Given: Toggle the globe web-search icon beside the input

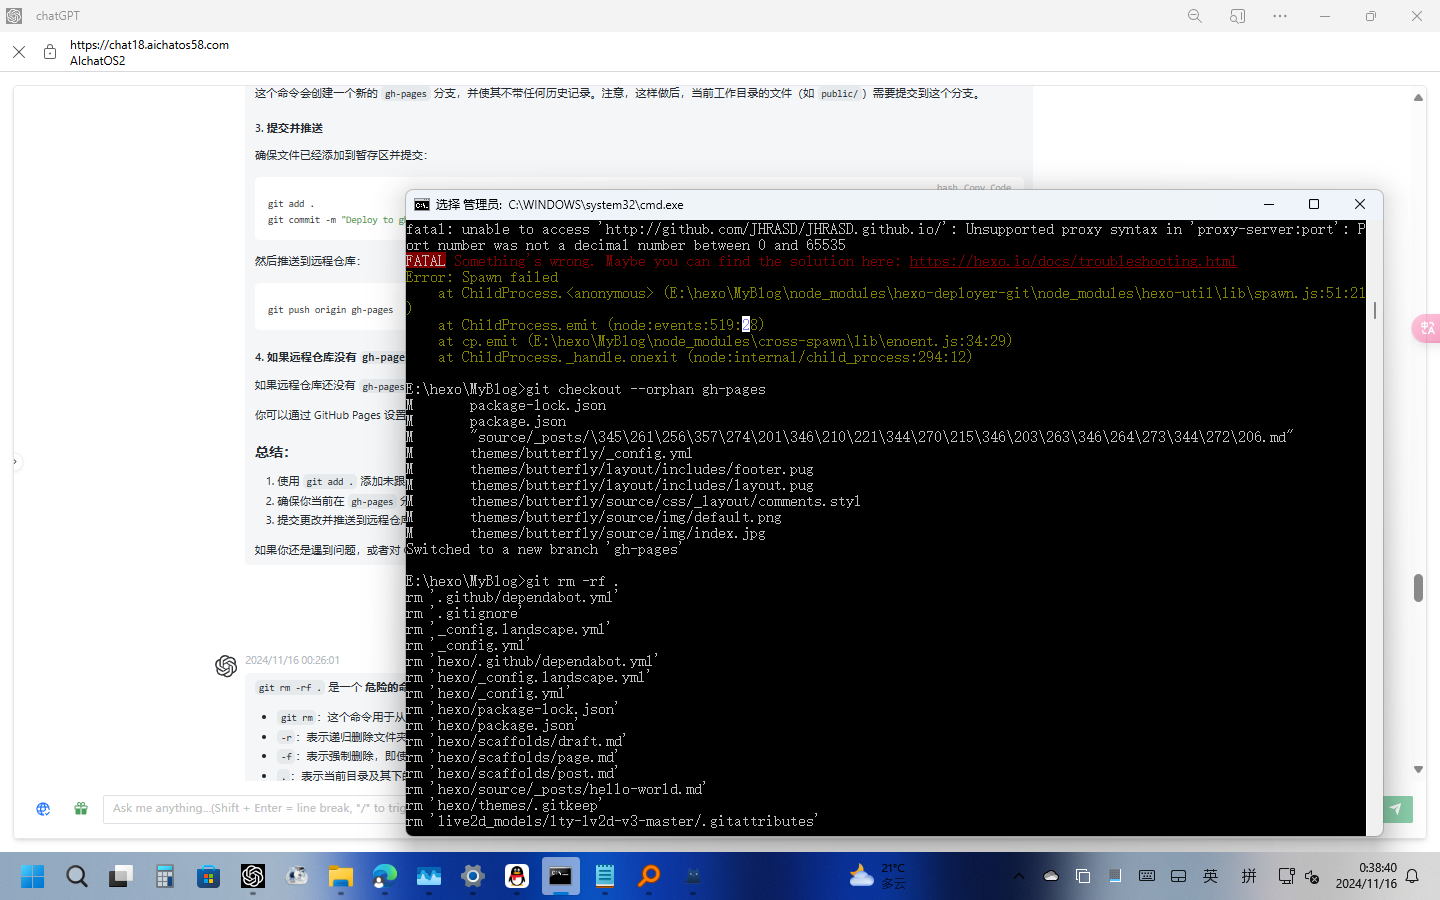Looking at the screenshot, I should (43, 809).
